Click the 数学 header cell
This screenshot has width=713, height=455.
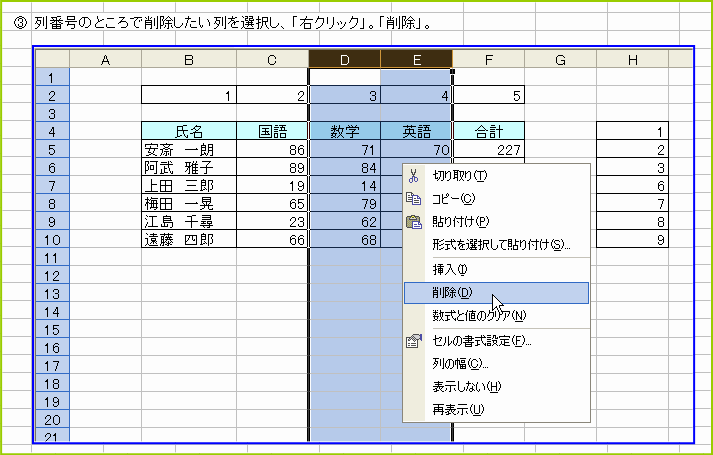(x=345, y=131)
